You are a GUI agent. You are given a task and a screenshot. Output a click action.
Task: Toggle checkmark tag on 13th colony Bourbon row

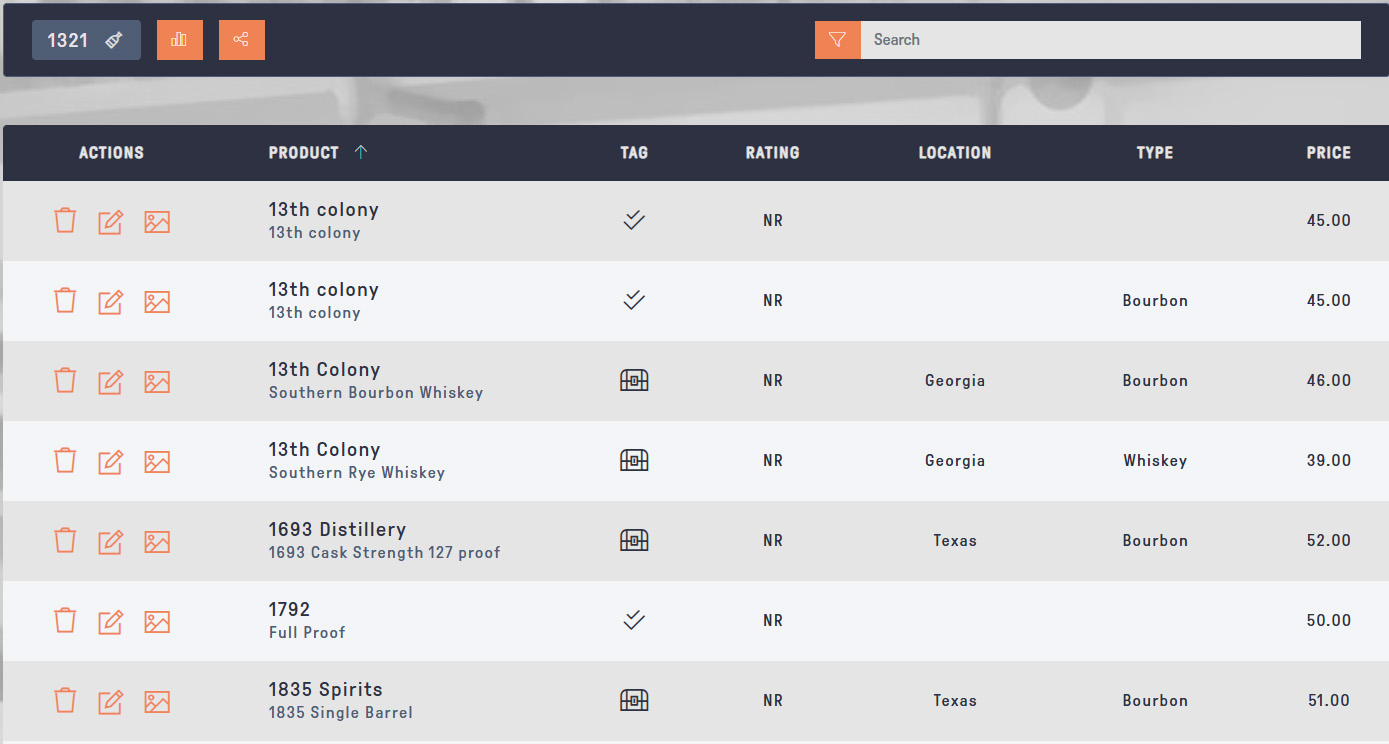(x=634, y=300)
